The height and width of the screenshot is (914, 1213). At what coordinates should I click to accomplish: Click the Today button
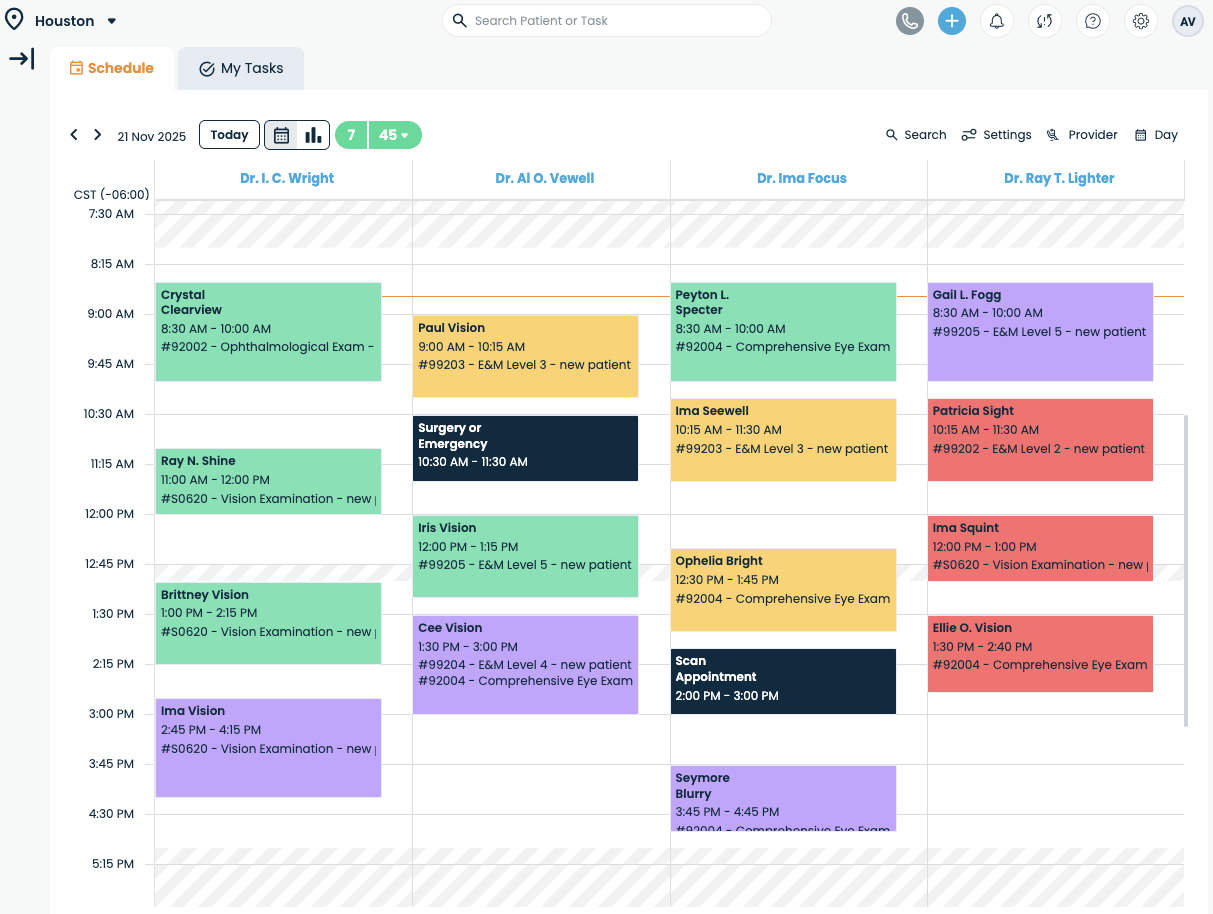coord(229,135)
